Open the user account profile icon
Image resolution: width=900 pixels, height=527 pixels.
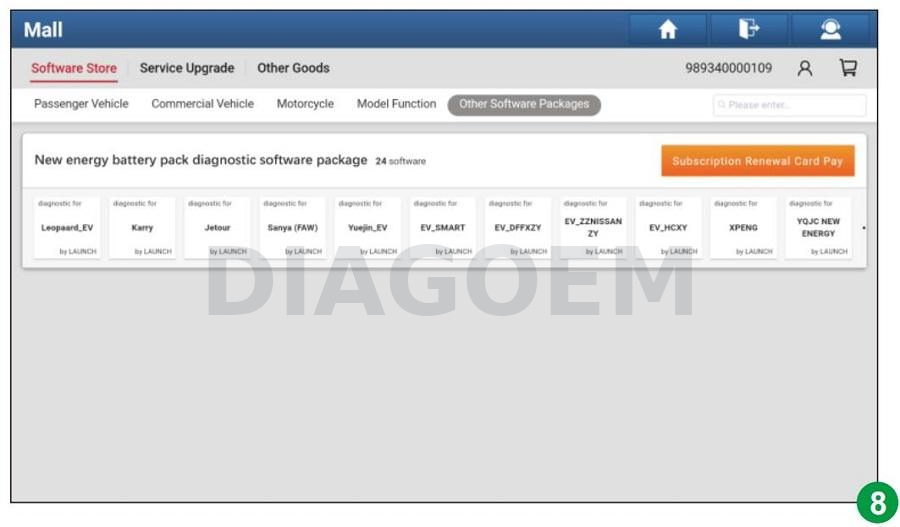[805, 68]
